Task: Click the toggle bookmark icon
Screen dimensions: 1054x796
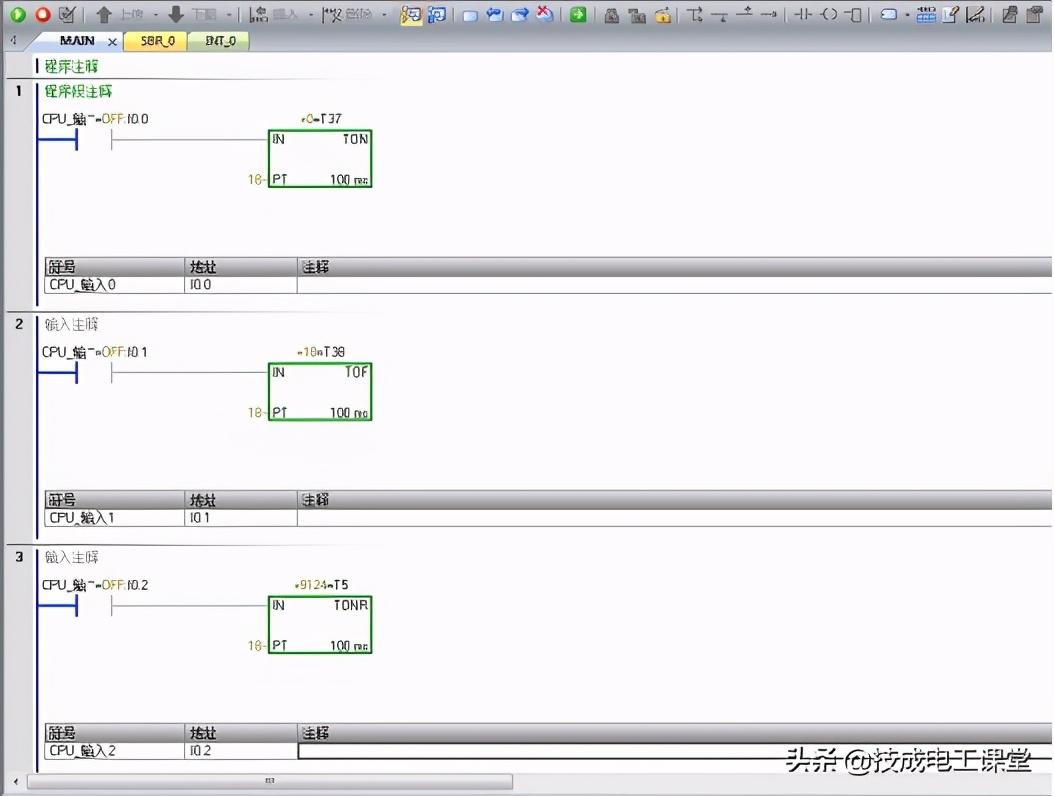Action: (470, 15)
